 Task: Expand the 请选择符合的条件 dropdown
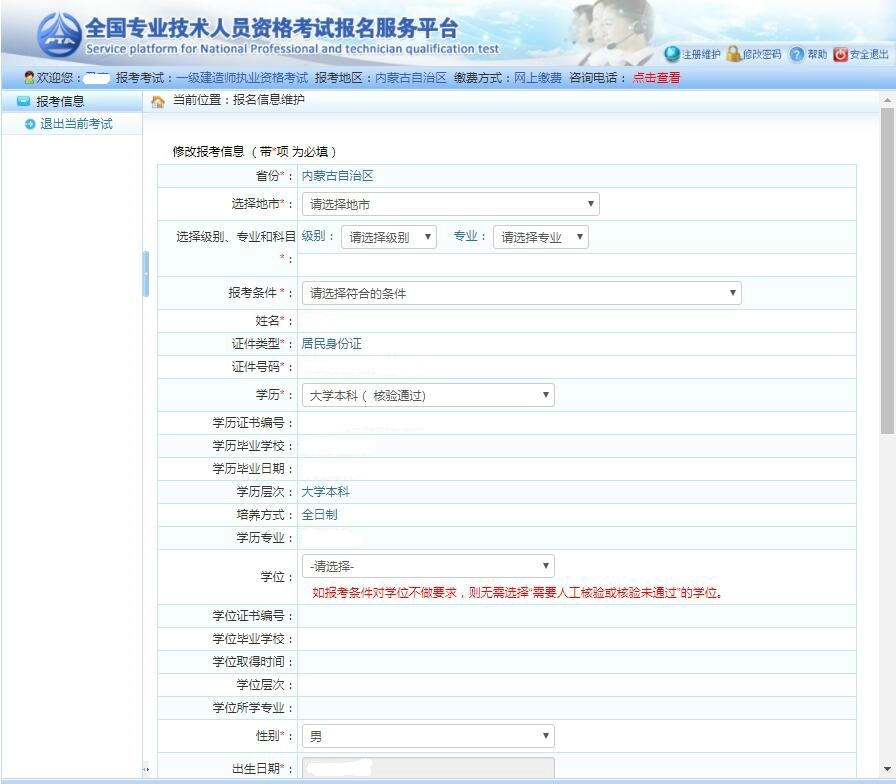(521, 293)
